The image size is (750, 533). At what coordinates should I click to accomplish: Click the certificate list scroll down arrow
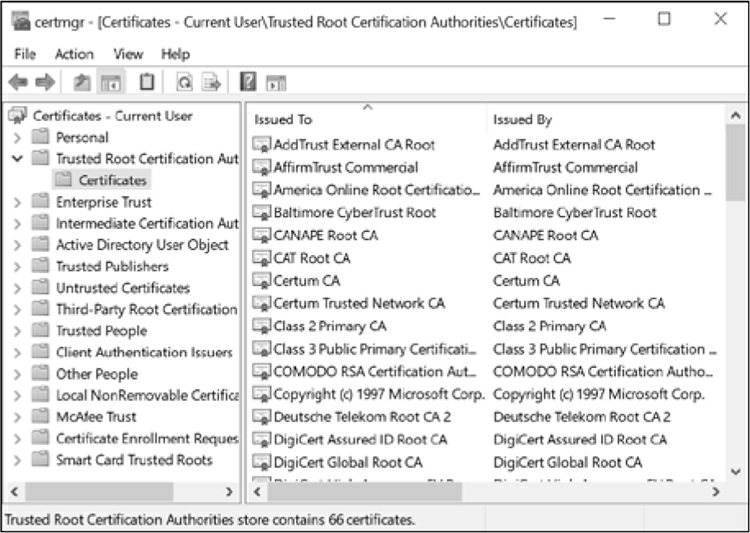coord(735,471)
